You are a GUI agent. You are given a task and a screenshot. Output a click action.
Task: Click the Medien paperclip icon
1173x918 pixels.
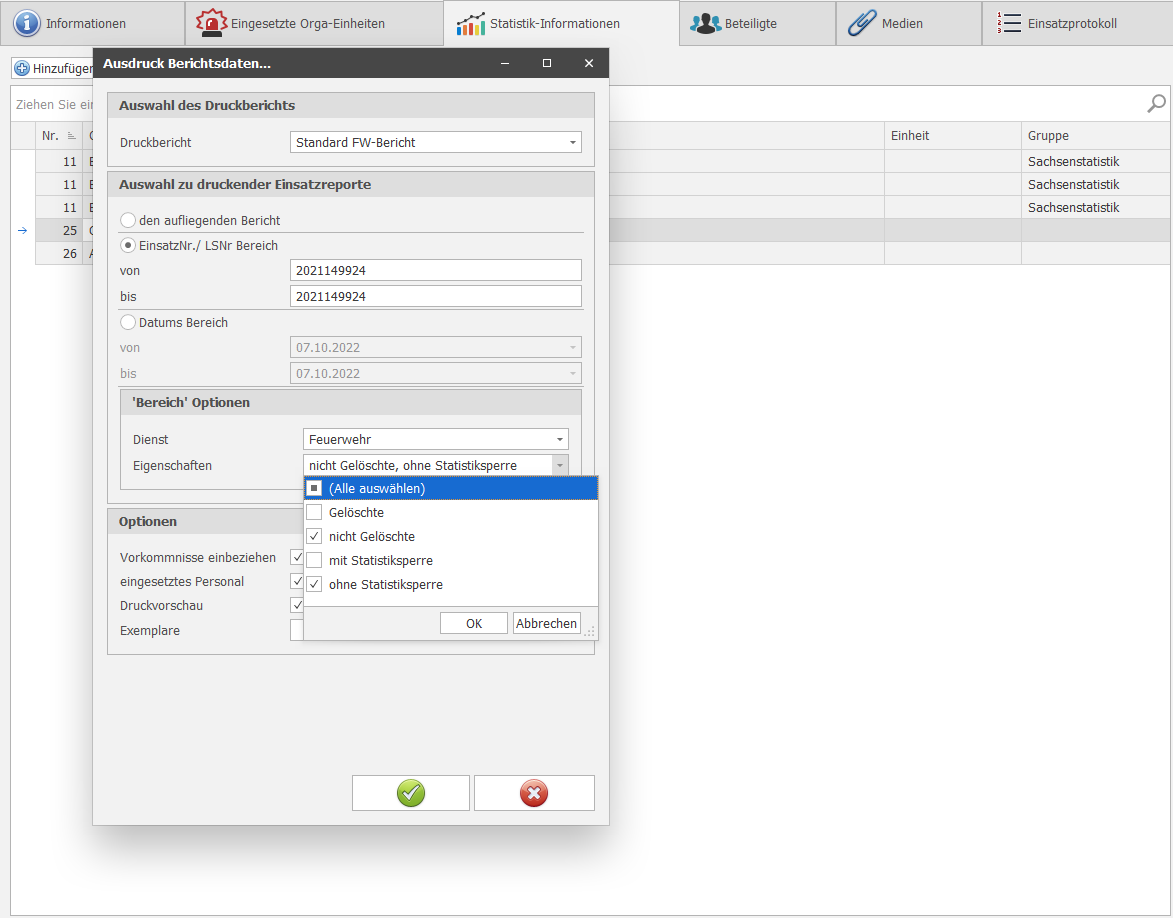861,23
